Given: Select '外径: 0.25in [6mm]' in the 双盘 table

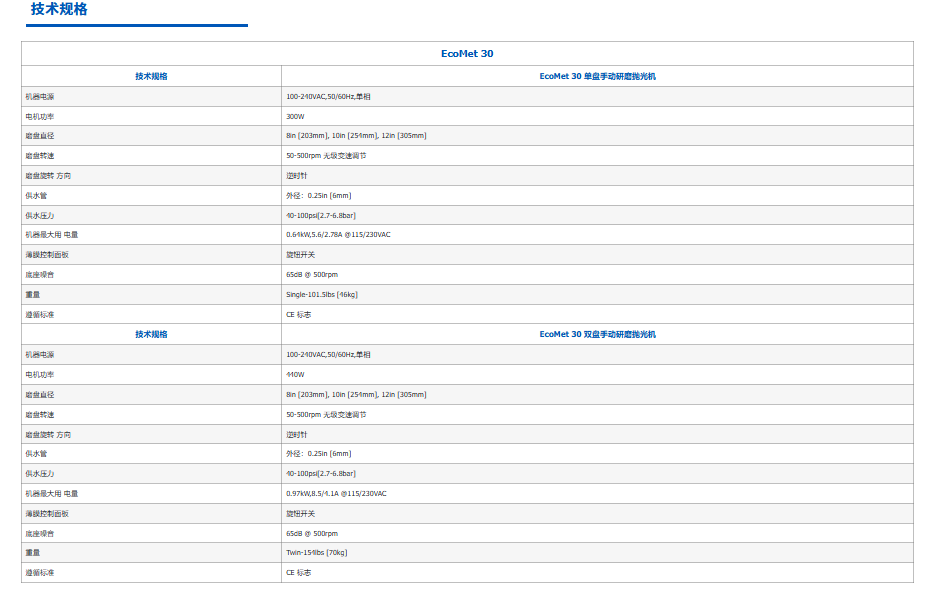Looking at the screenshot, I should [x=319, y=454].
